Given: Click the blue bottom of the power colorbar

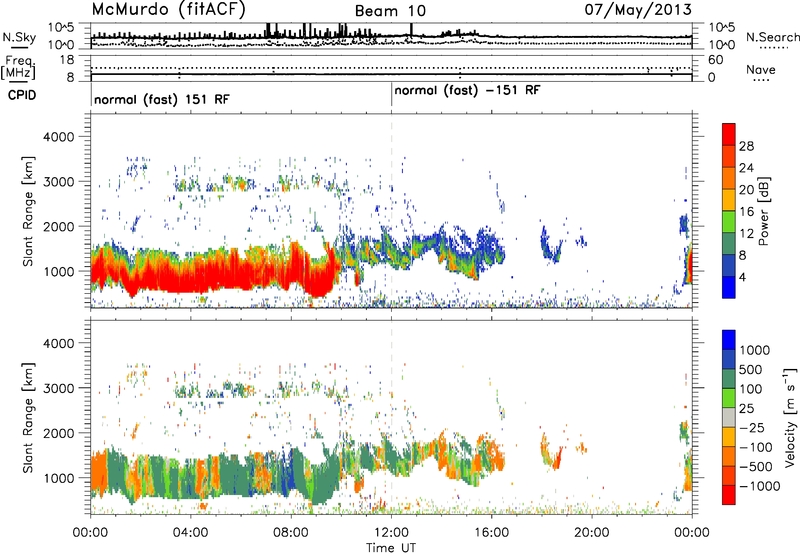Looking at the screenshot, I should (729, 287).
